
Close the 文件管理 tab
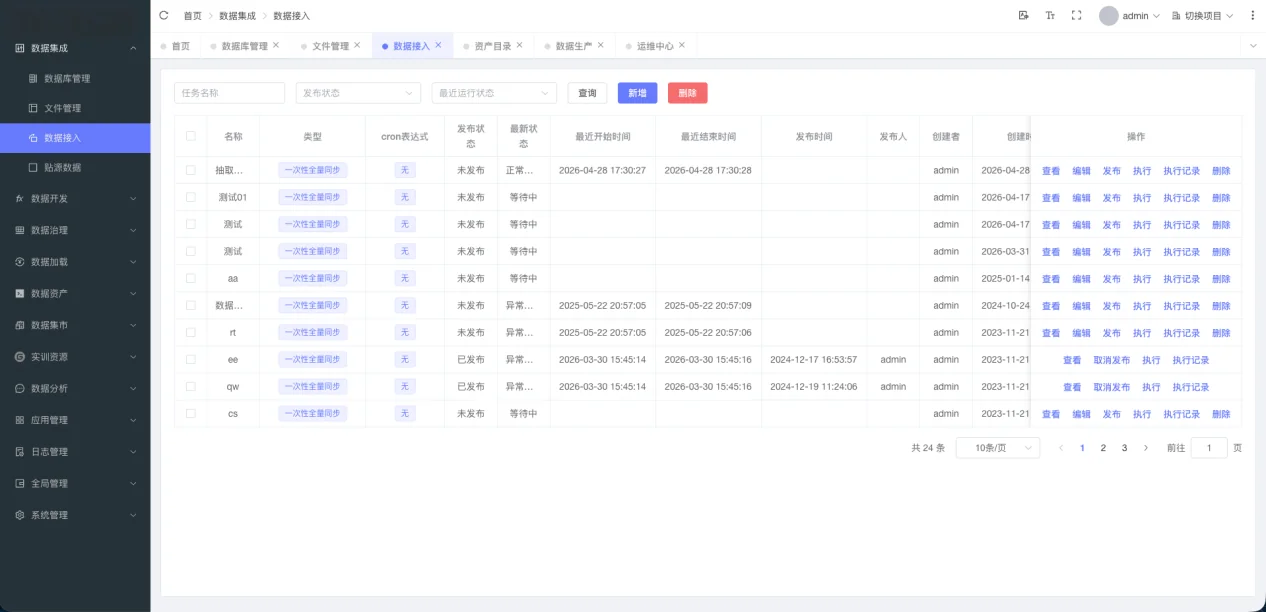[x=357, y=45]
